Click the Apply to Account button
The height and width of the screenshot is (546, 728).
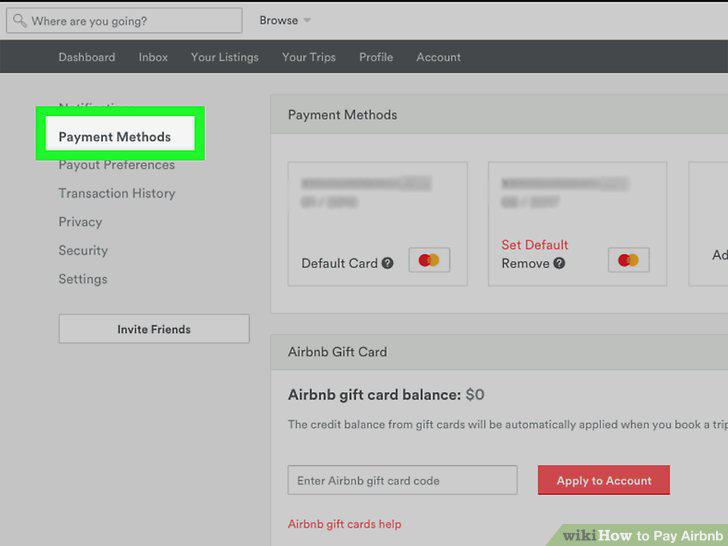click(x=604, y=480)
